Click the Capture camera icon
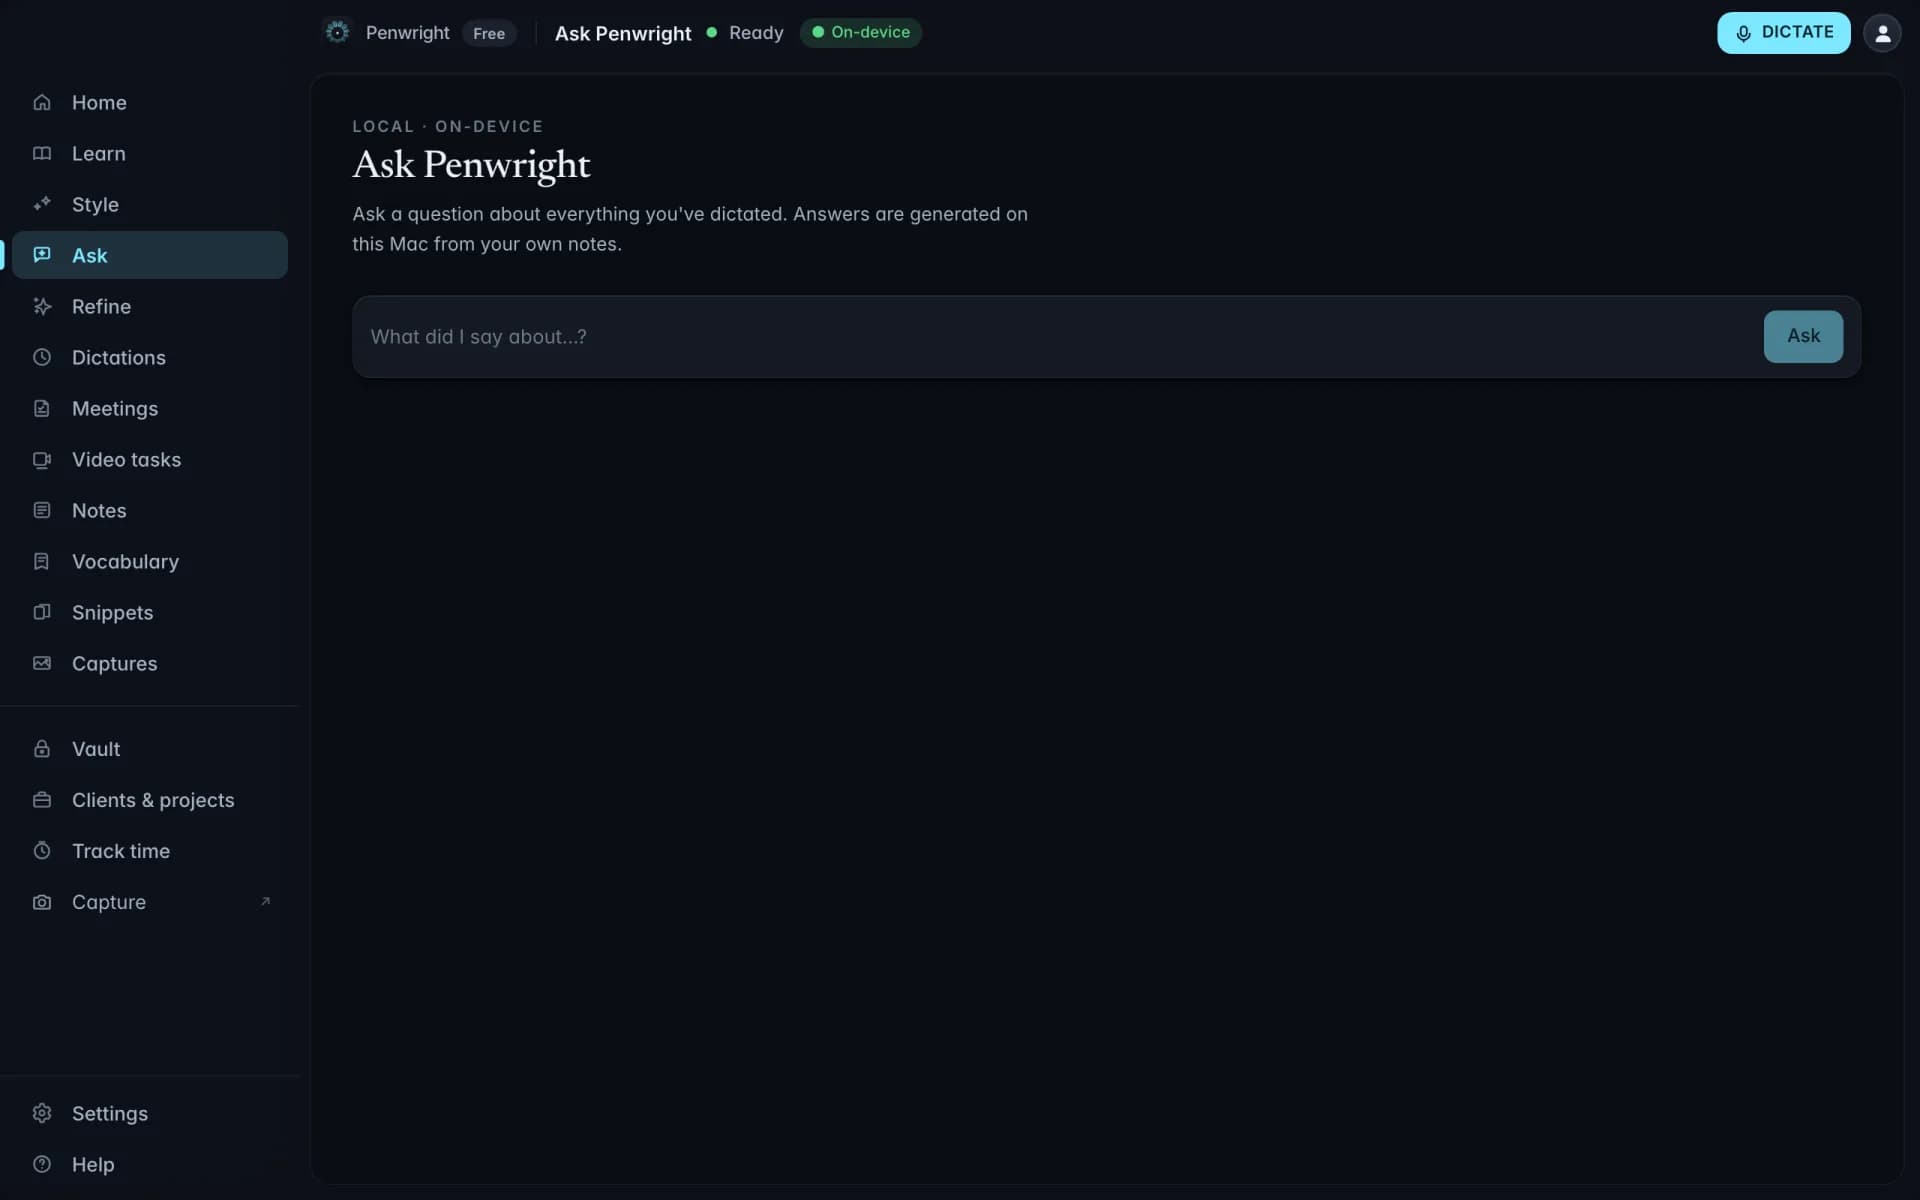 42,902
